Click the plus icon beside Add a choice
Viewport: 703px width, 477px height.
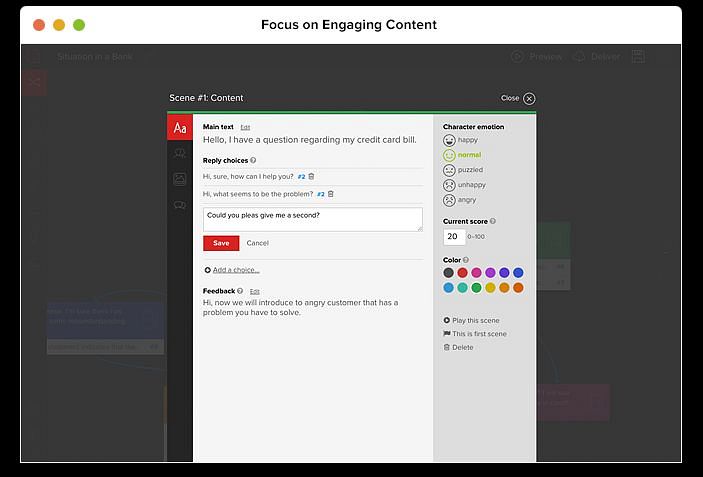click(208, 270)
